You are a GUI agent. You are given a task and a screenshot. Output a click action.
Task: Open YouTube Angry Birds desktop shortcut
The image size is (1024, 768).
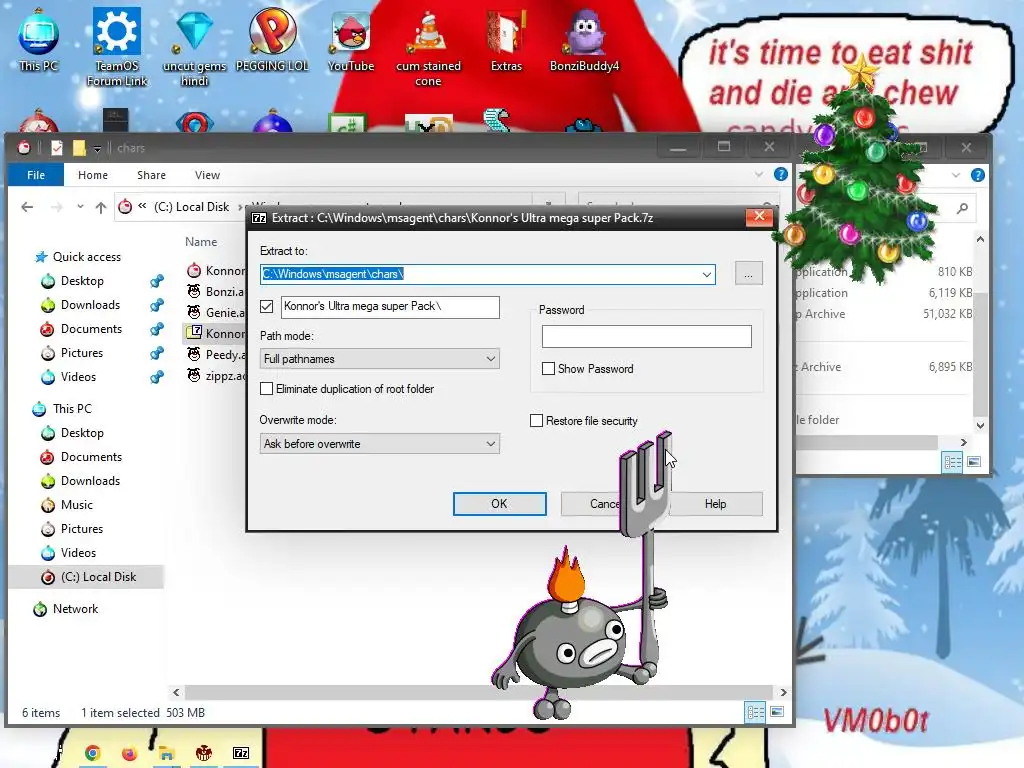[x=351, y=39]
